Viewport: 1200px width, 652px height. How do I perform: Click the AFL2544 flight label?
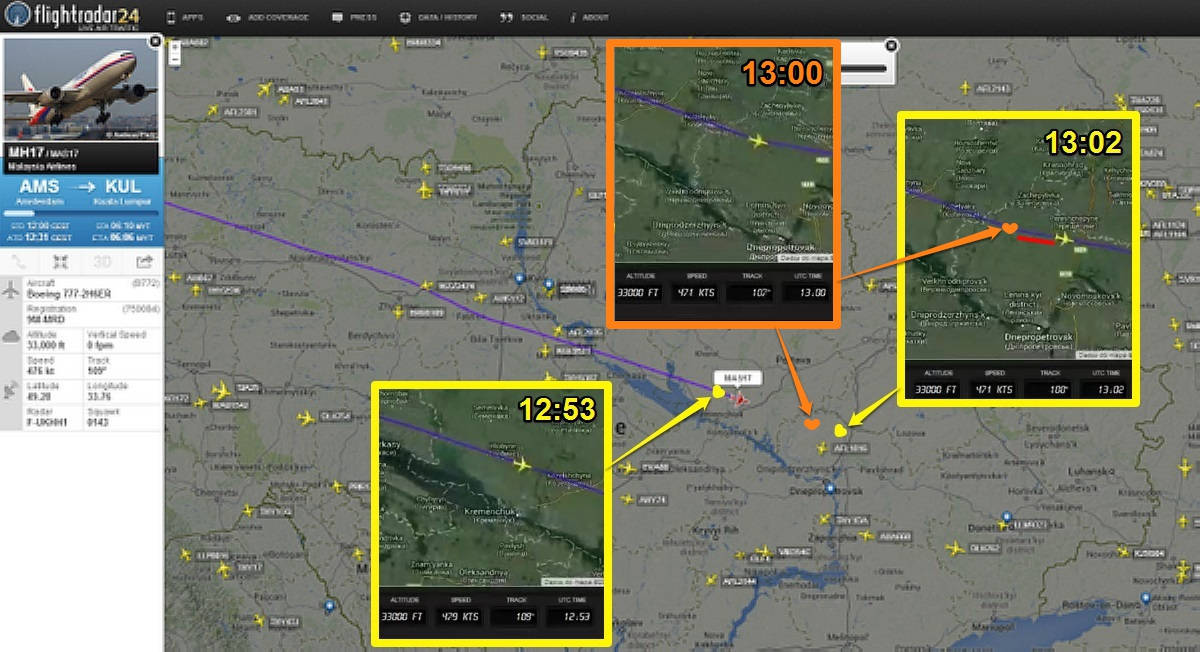740,582
